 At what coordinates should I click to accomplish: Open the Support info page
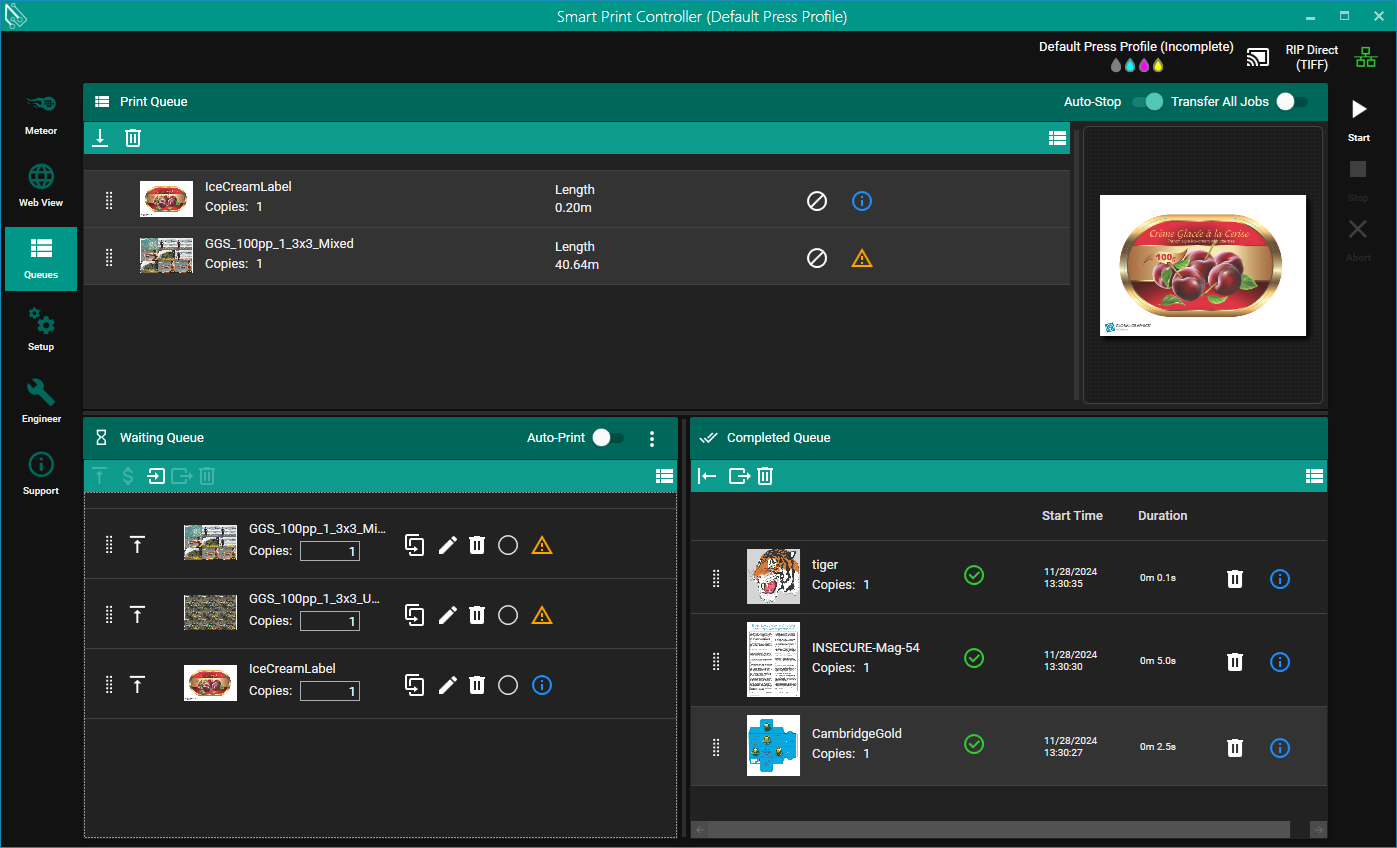(41, 472)
